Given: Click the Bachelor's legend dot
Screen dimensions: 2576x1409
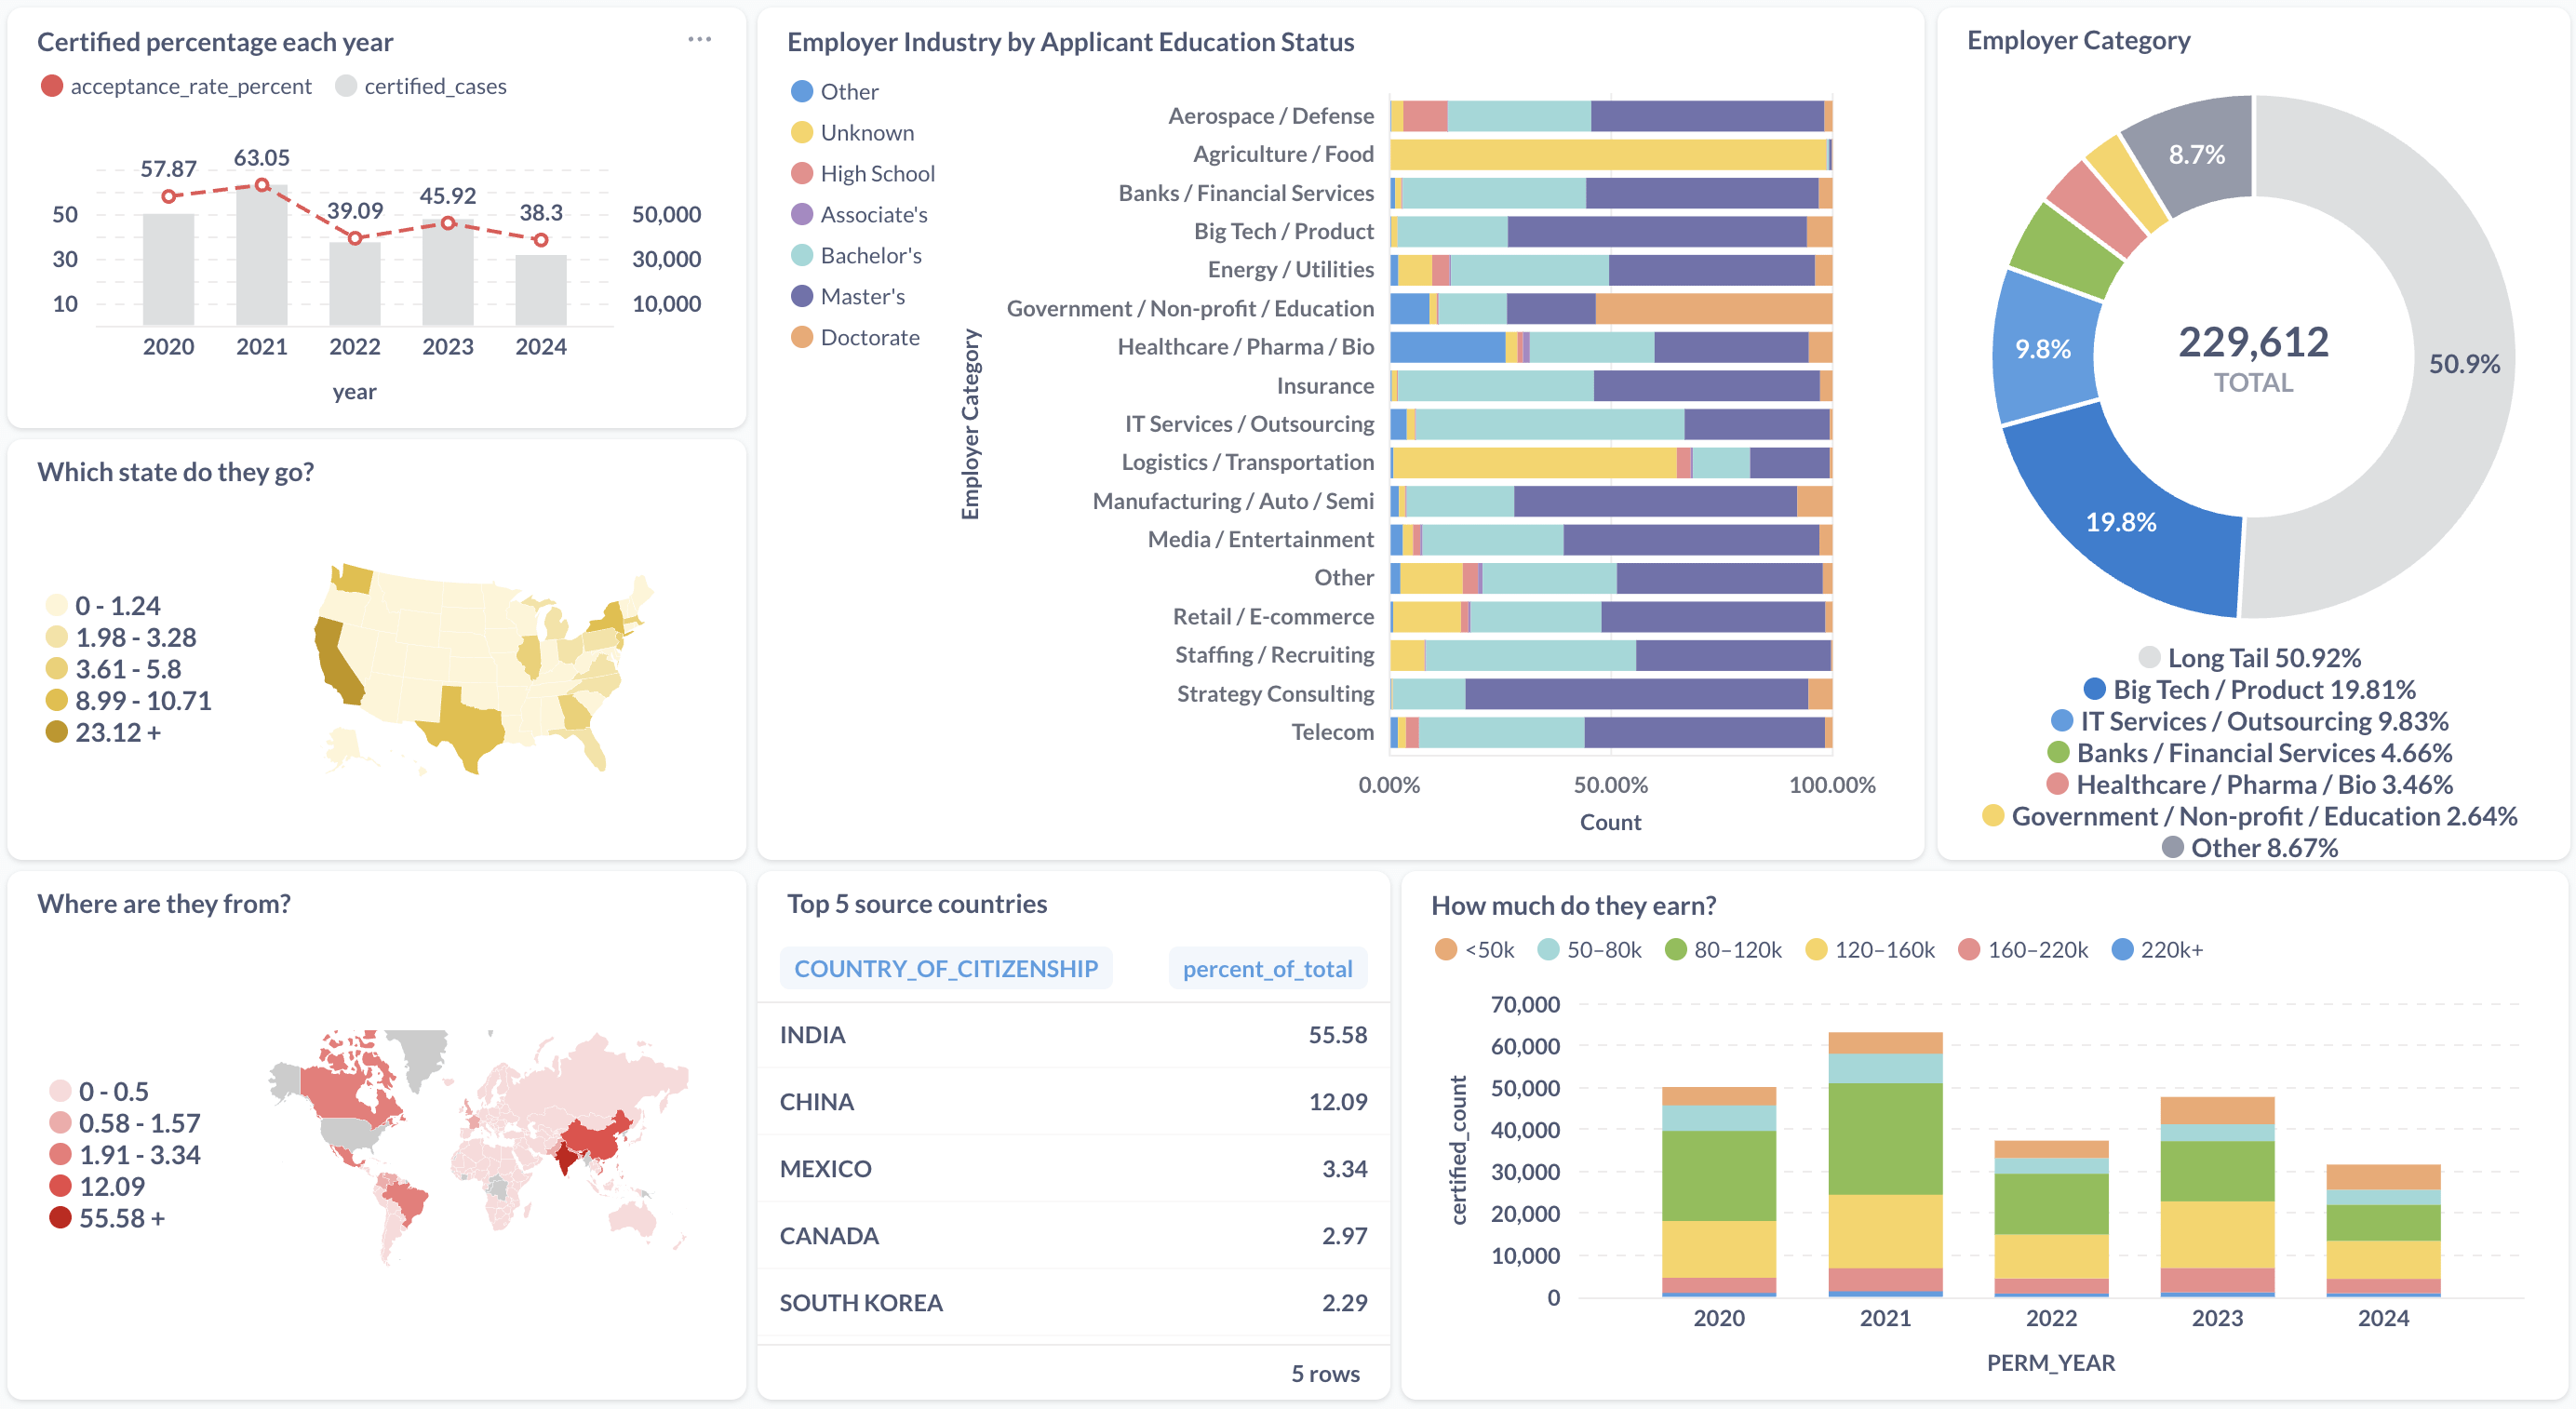Looking at the screenshot, I should (802, 255).
